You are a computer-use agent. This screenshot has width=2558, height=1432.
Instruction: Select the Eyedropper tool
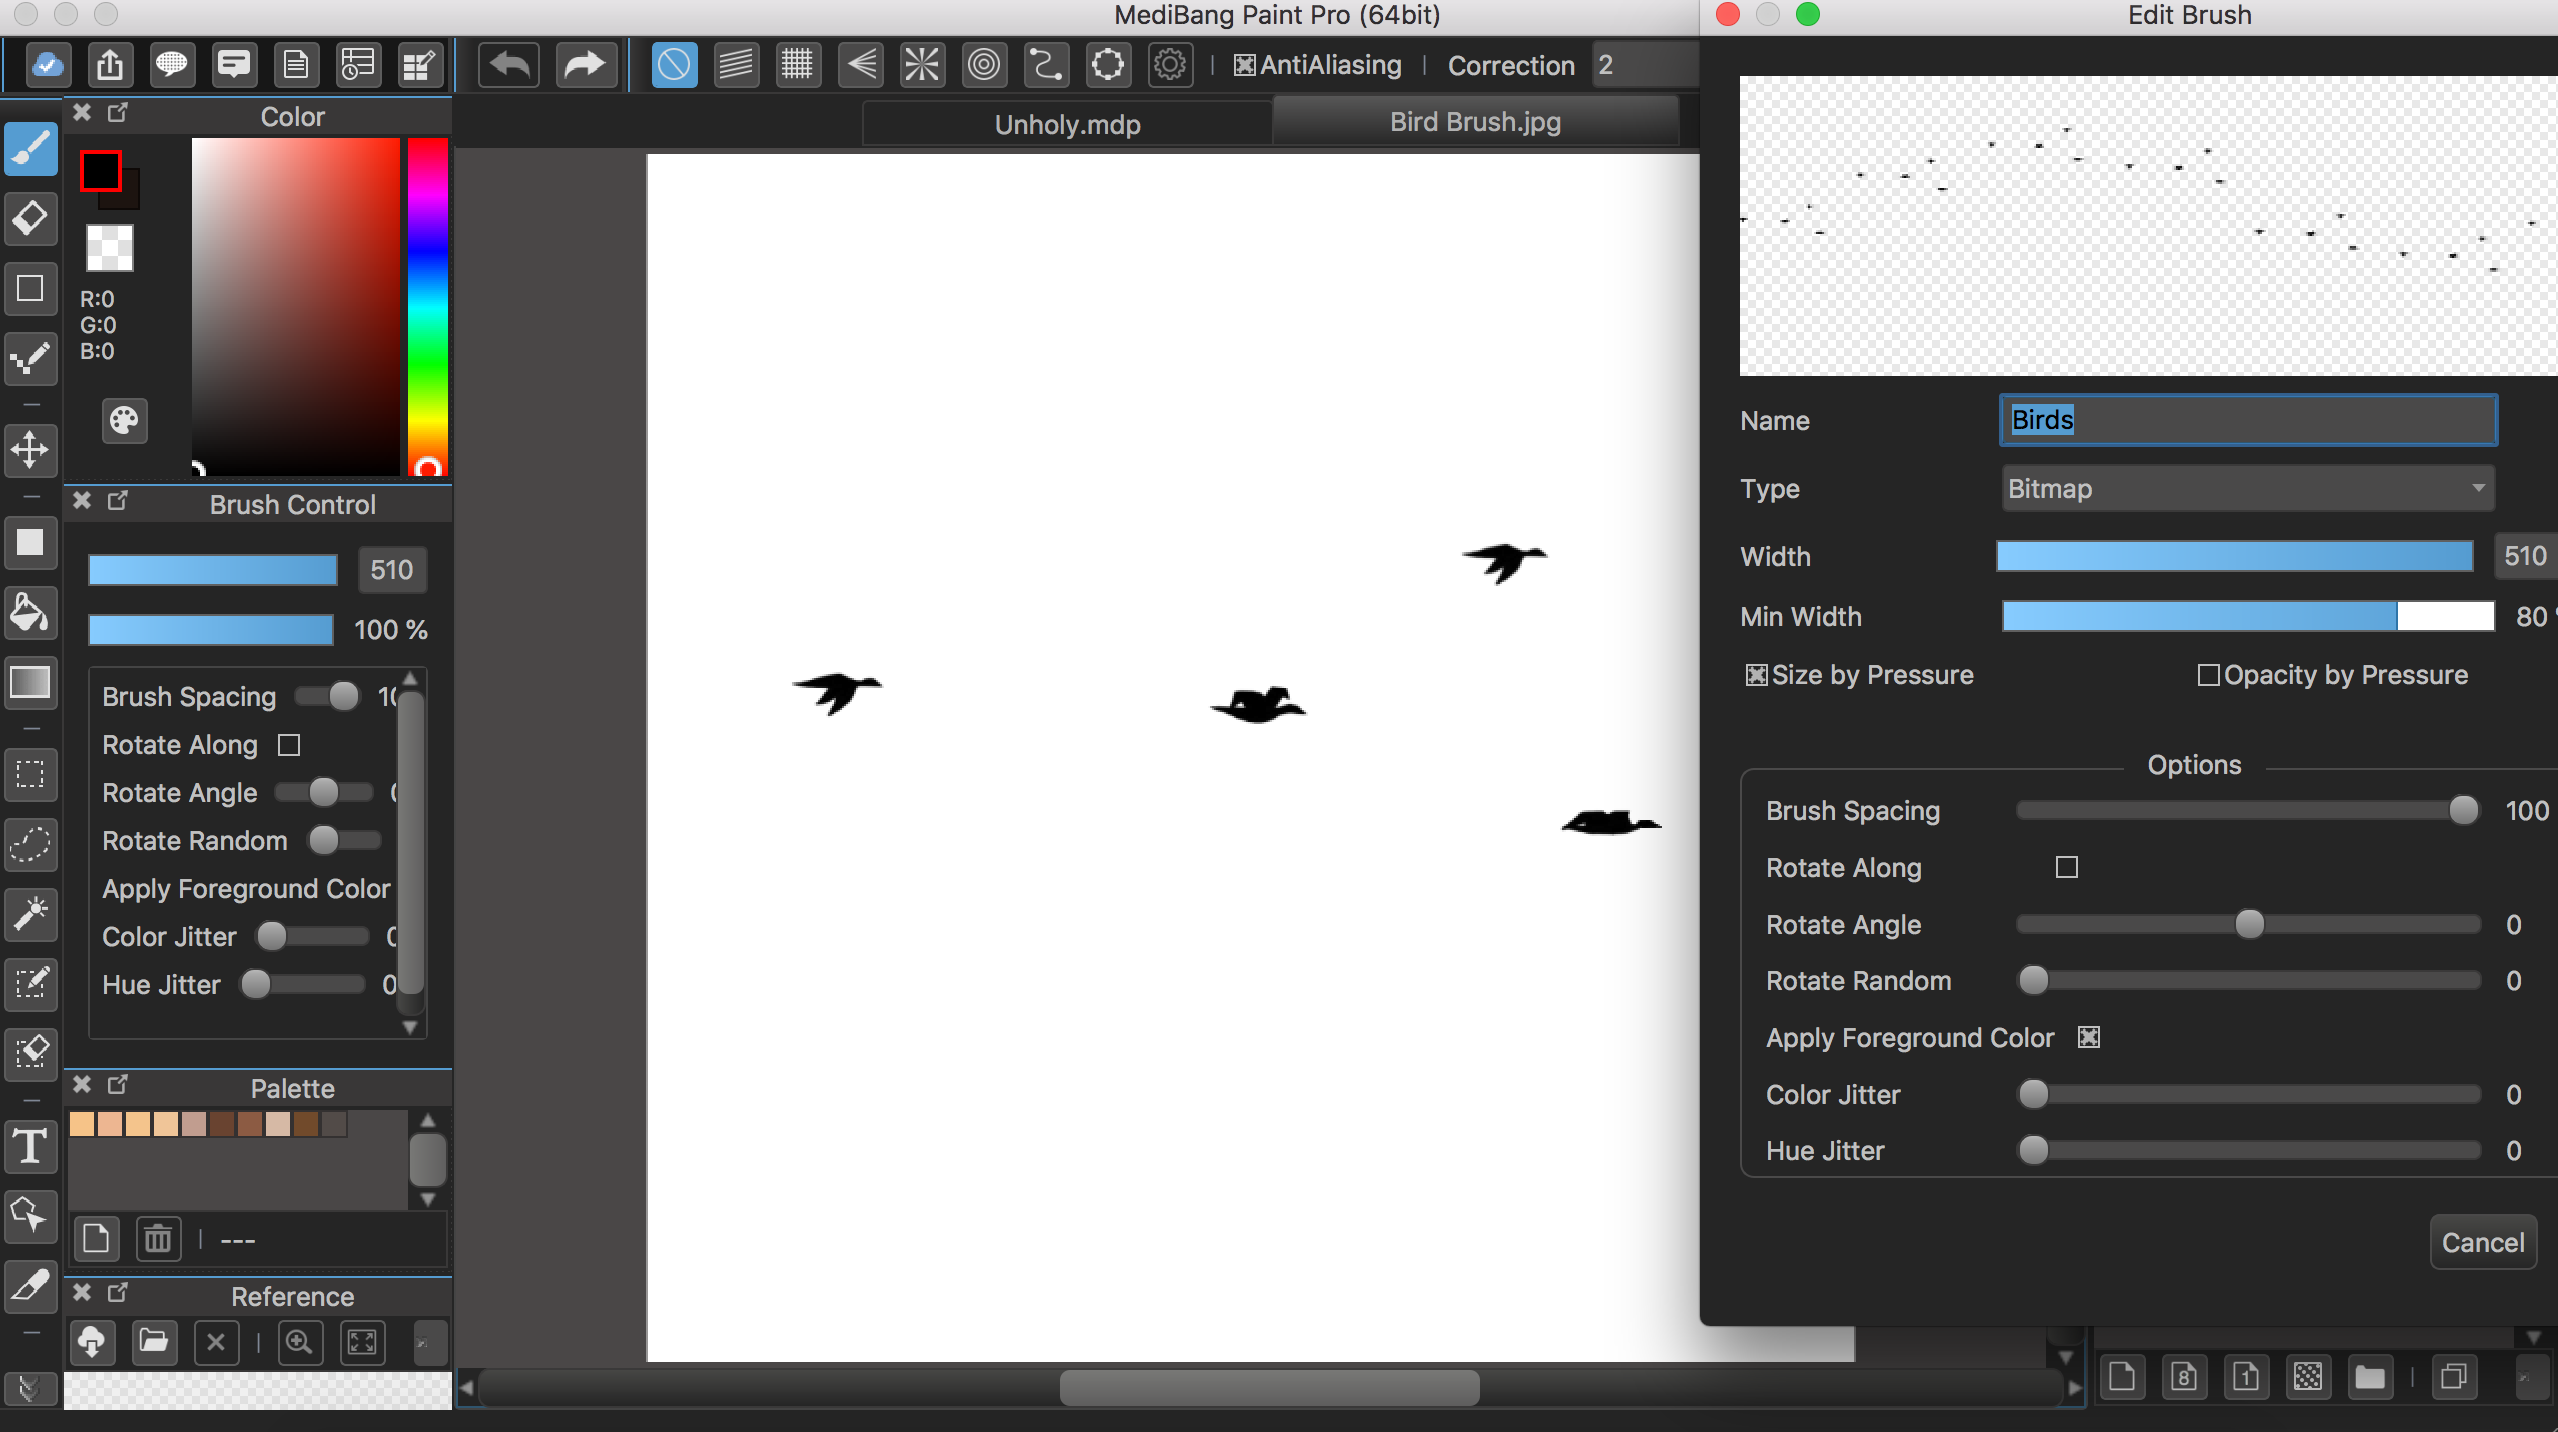pos(31,1285)
